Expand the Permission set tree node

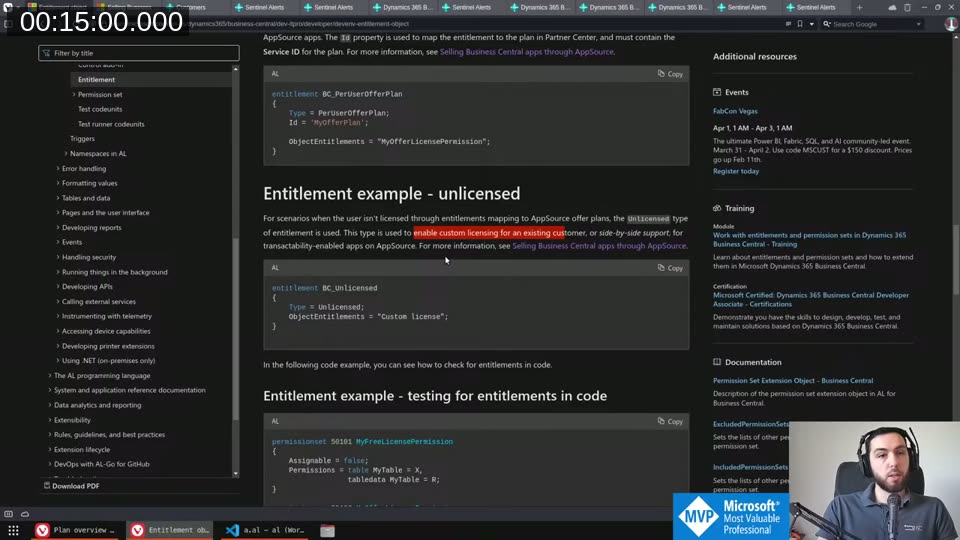[74, 94]
